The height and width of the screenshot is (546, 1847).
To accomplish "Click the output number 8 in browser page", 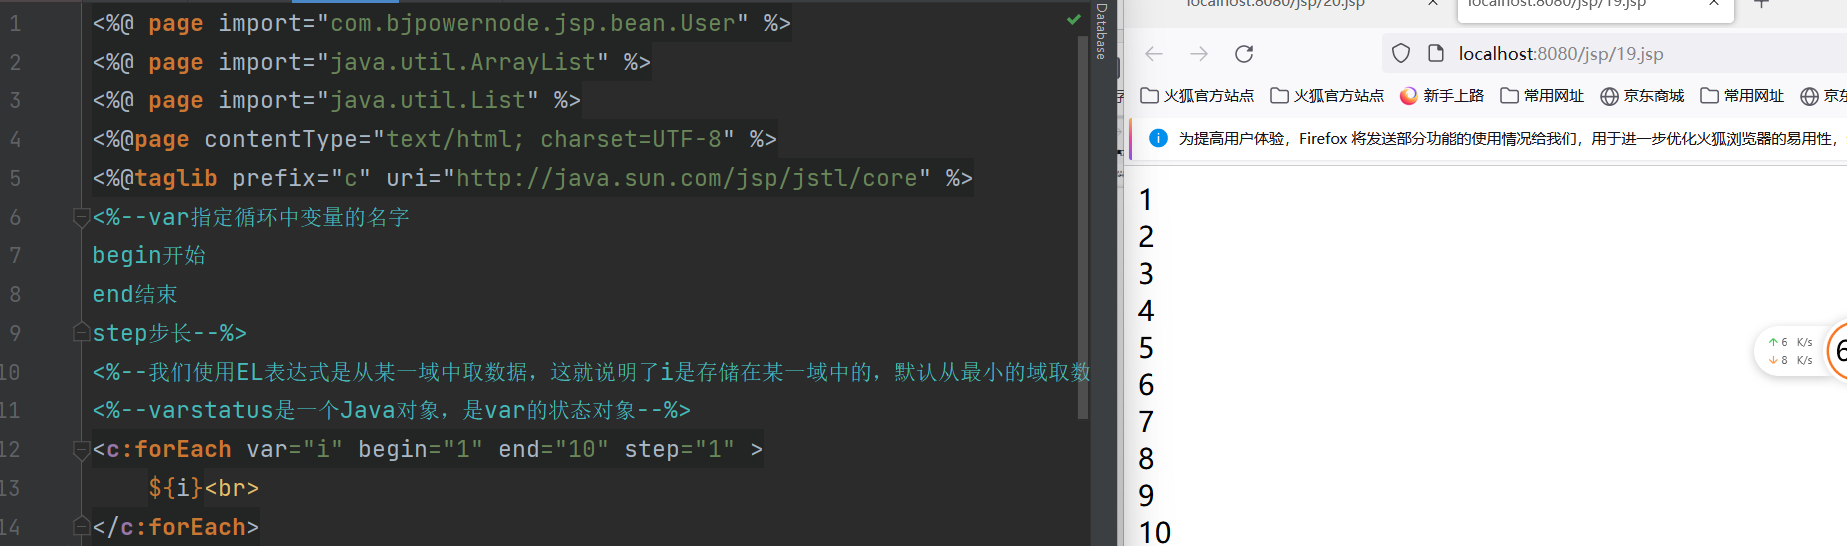I will 1146,459.
